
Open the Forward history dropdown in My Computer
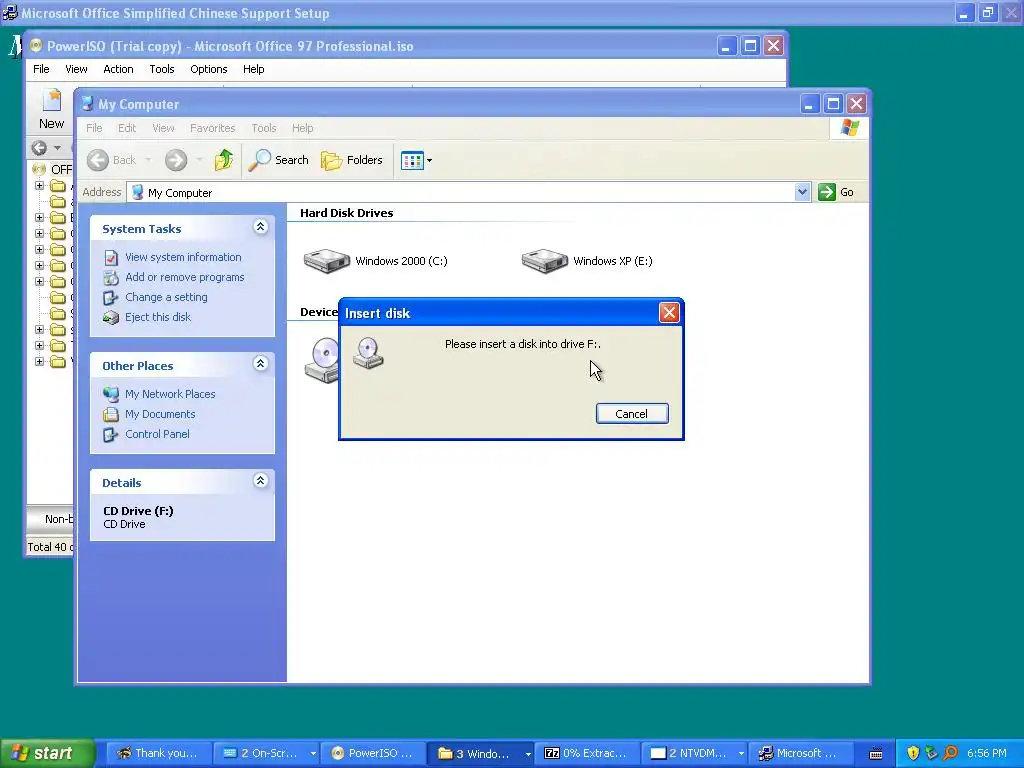199,160
